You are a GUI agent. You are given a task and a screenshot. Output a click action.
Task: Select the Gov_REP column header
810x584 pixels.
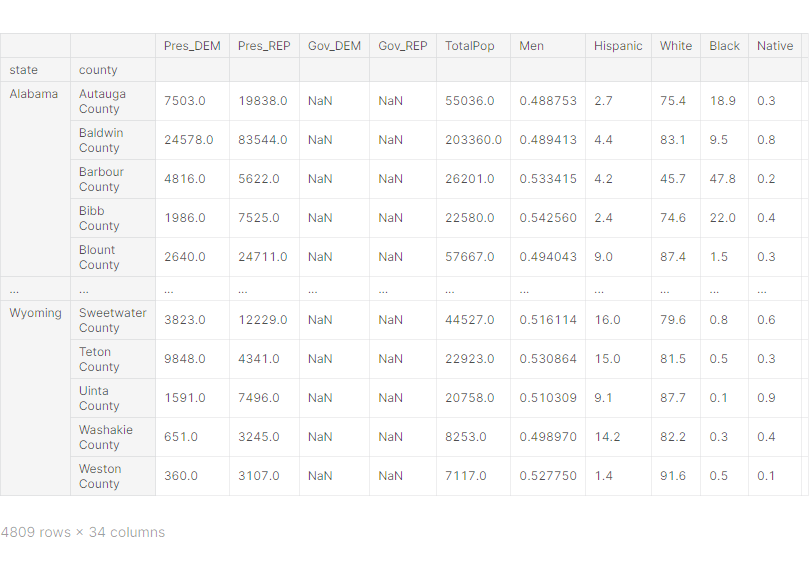403,46
